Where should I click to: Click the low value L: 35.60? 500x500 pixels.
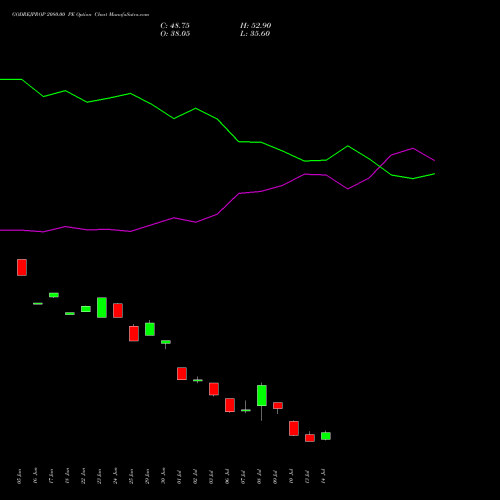coord(255,34)
